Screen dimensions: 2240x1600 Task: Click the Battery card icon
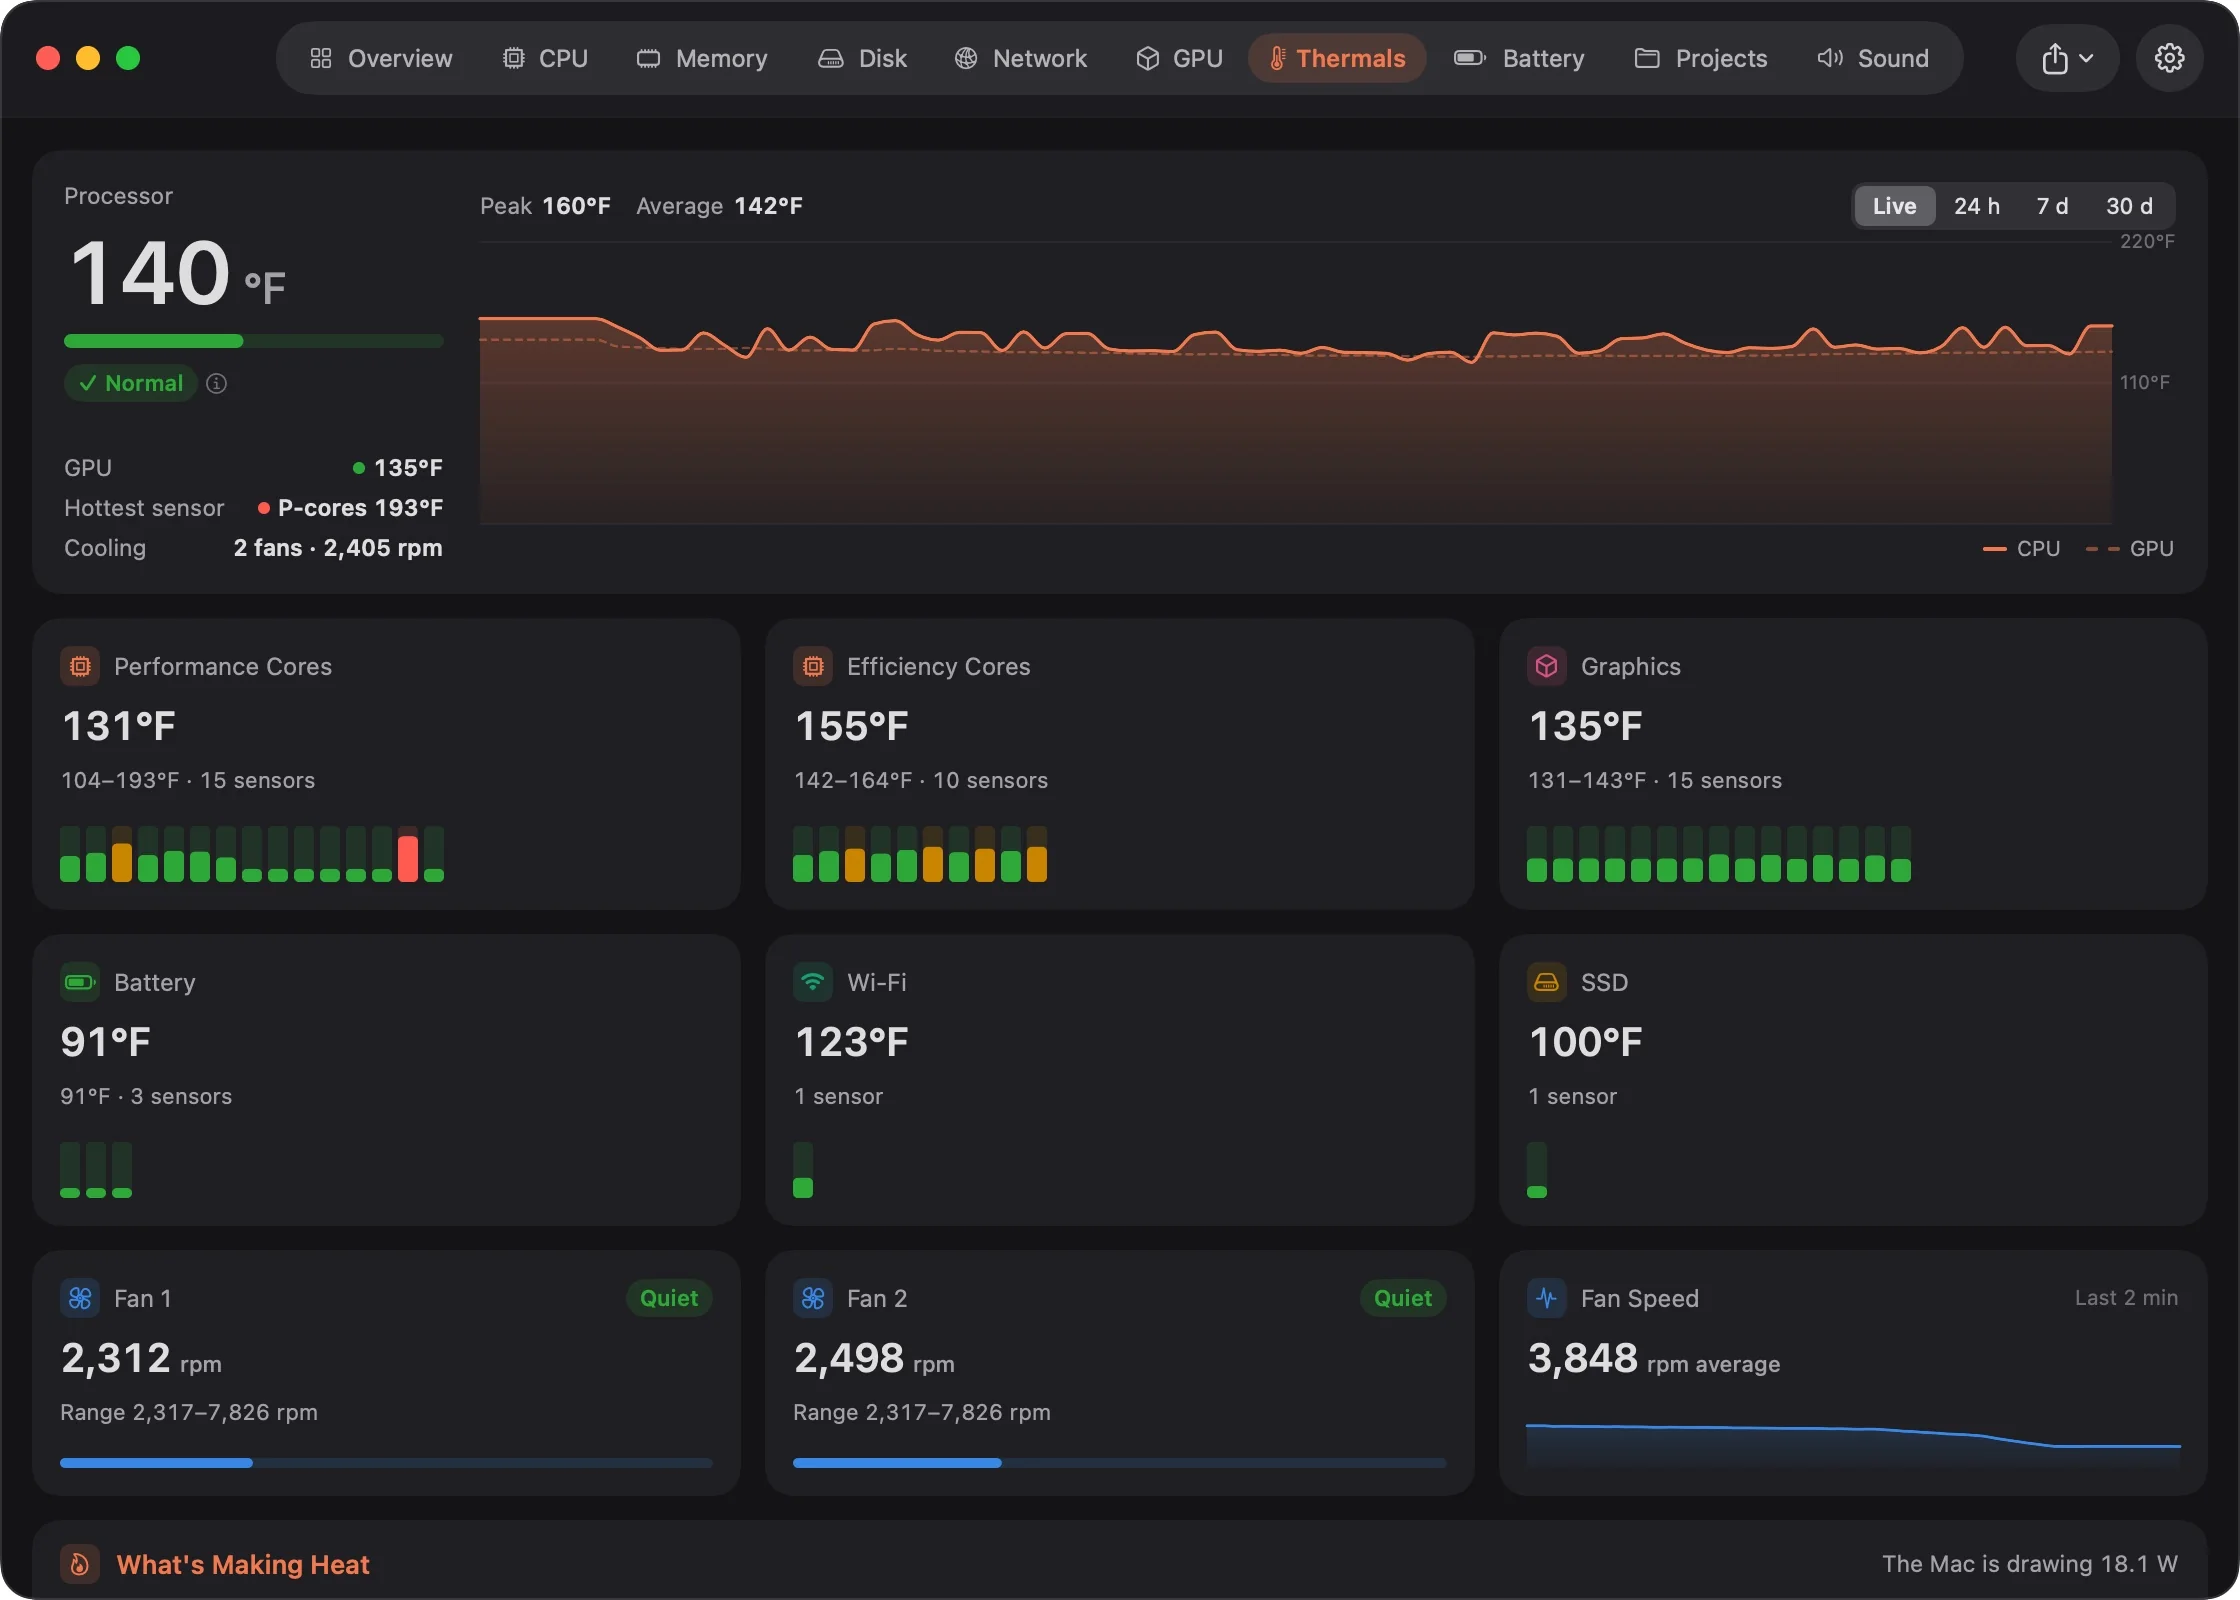[80, 982]
